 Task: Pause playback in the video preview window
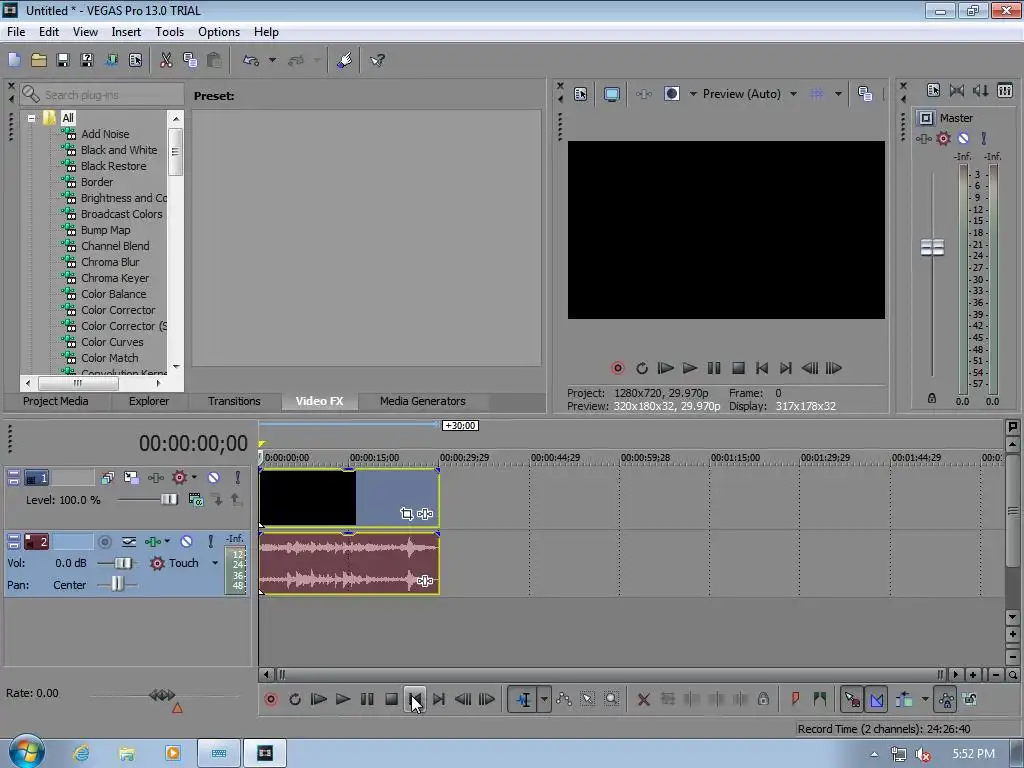tap(714, 368)
